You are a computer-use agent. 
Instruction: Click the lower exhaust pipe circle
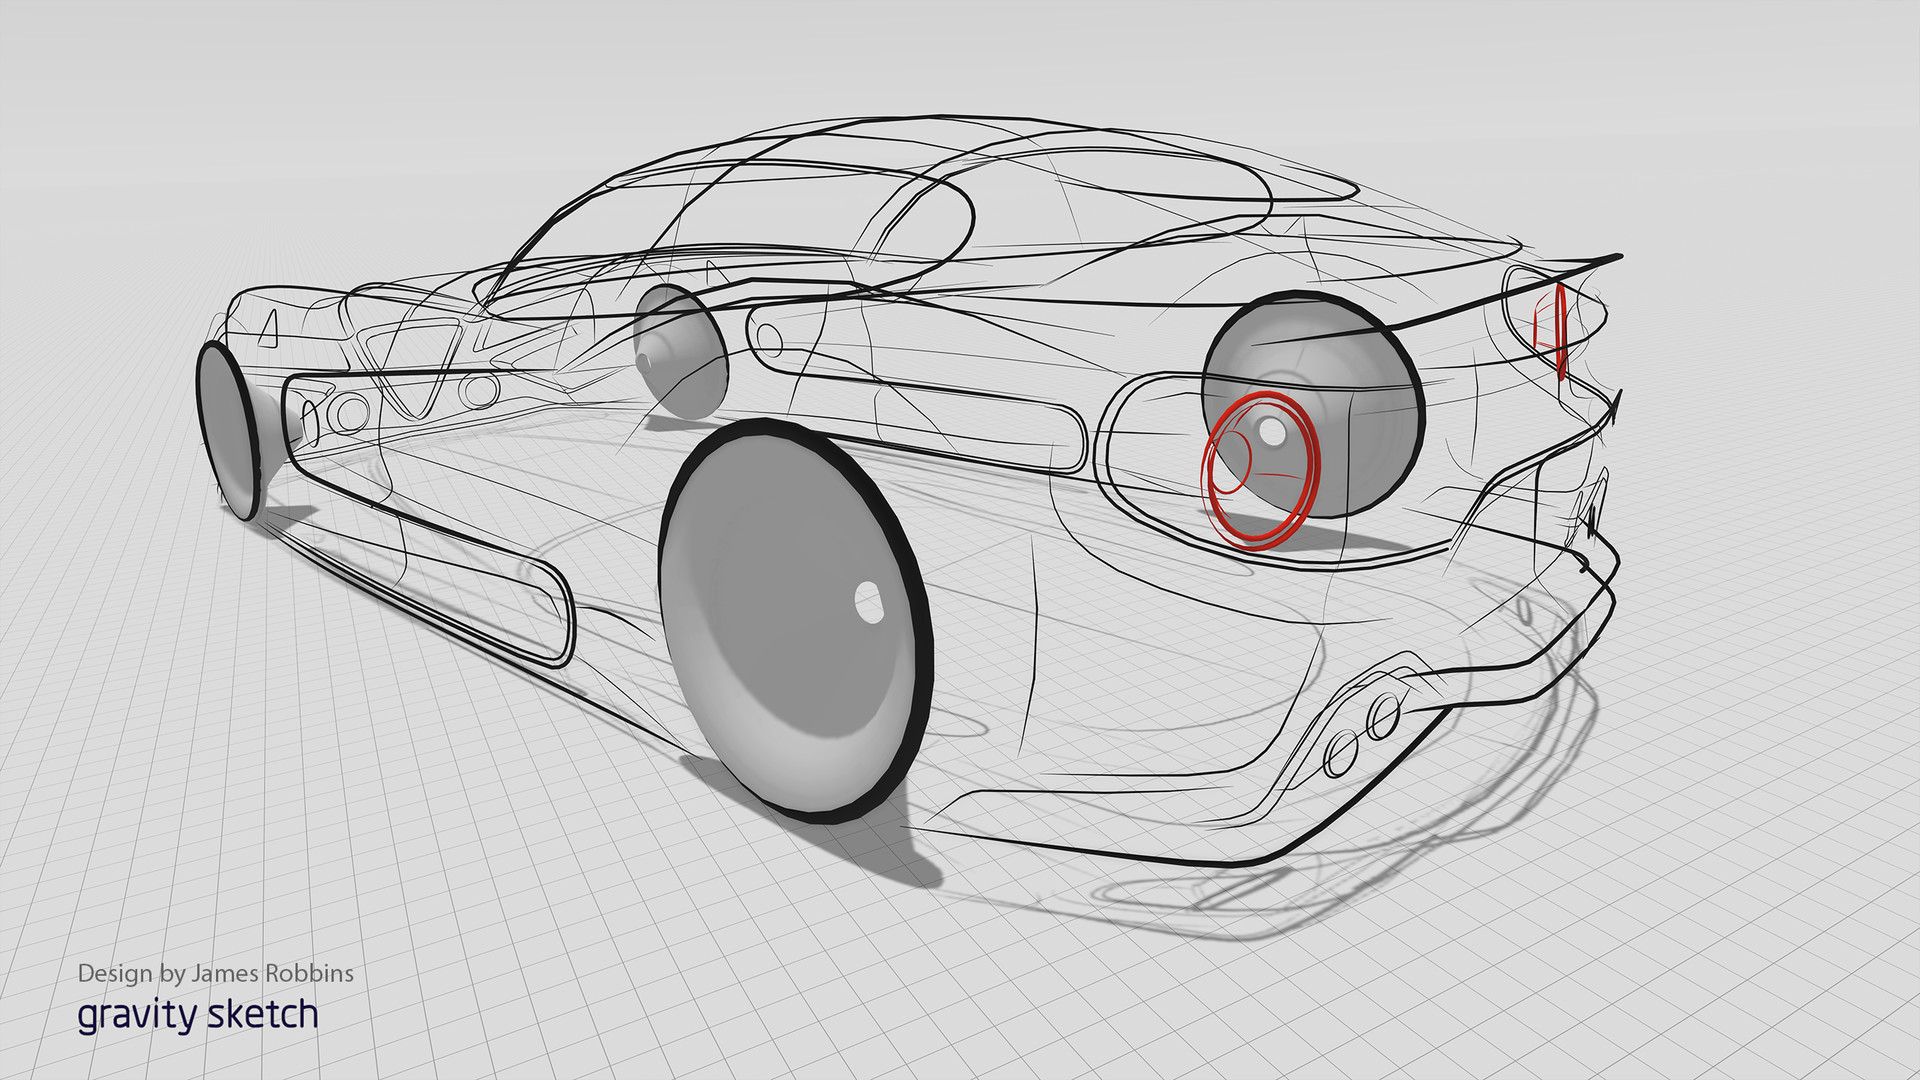pos(1341,753)
